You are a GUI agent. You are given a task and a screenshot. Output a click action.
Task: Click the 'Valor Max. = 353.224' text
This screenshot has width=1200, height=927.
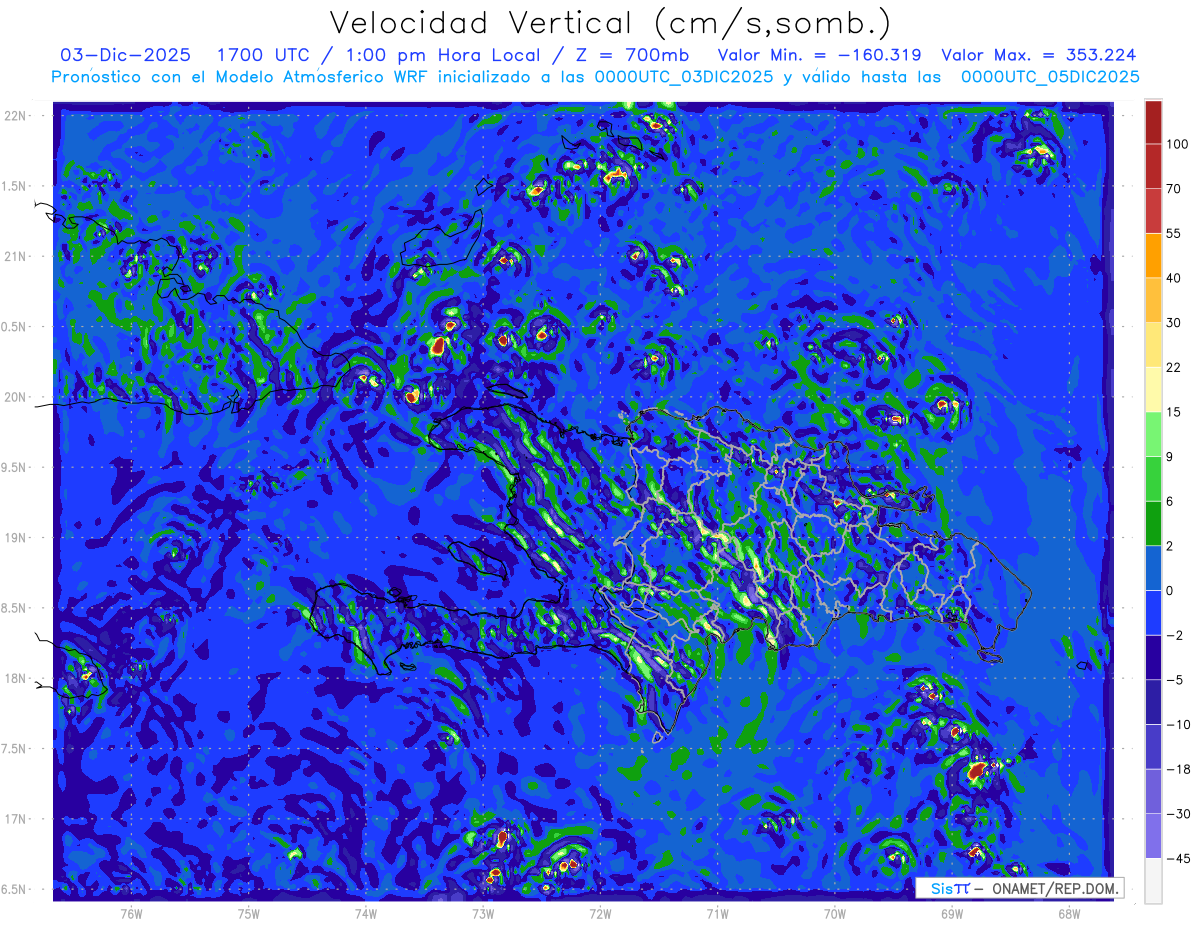pos(1039,55)
